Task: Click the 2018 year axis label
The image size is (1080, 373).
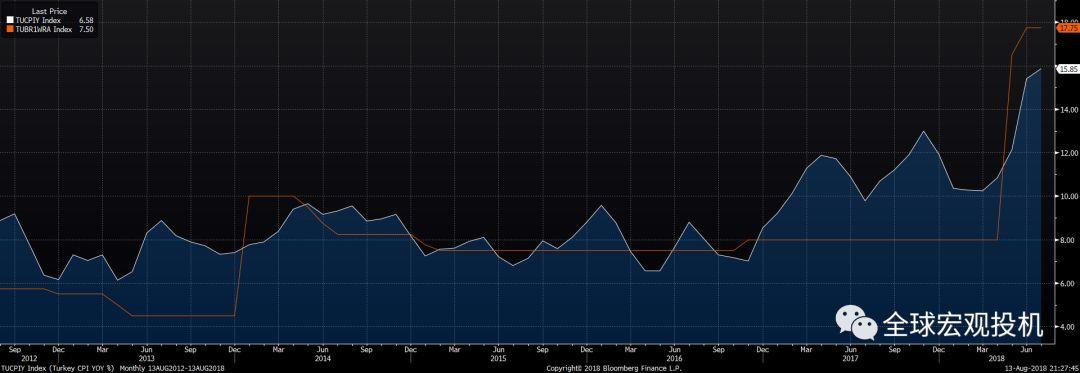Action: 997,359
